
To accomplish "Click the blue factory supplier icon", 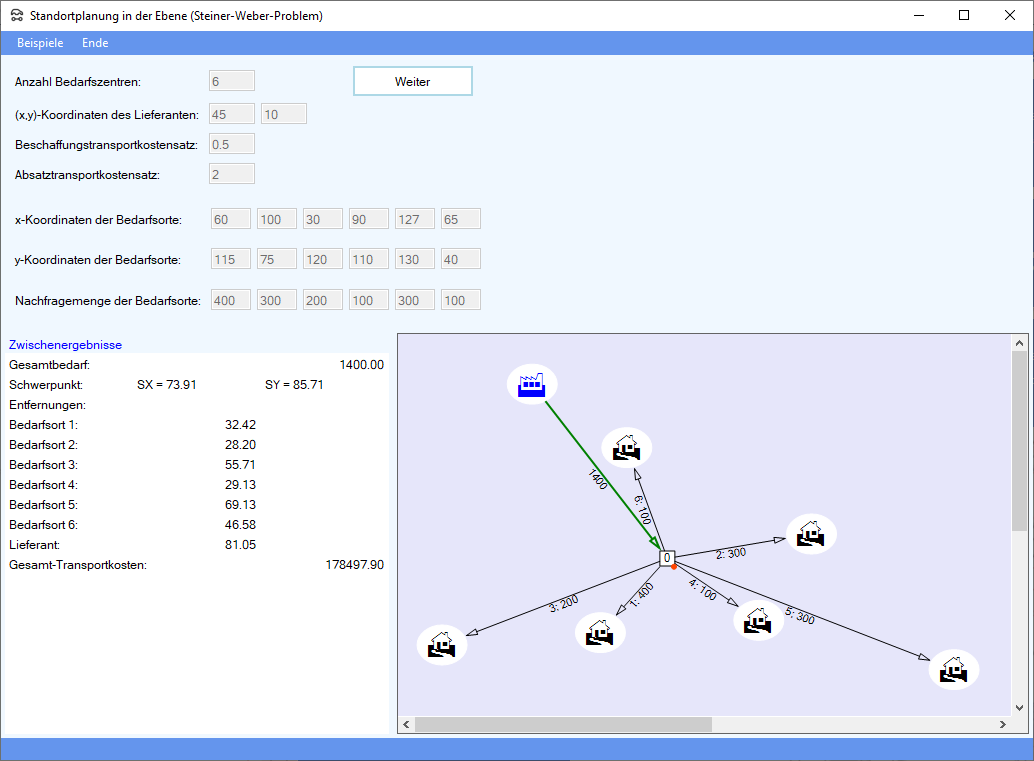I will (x=531, y=384).
